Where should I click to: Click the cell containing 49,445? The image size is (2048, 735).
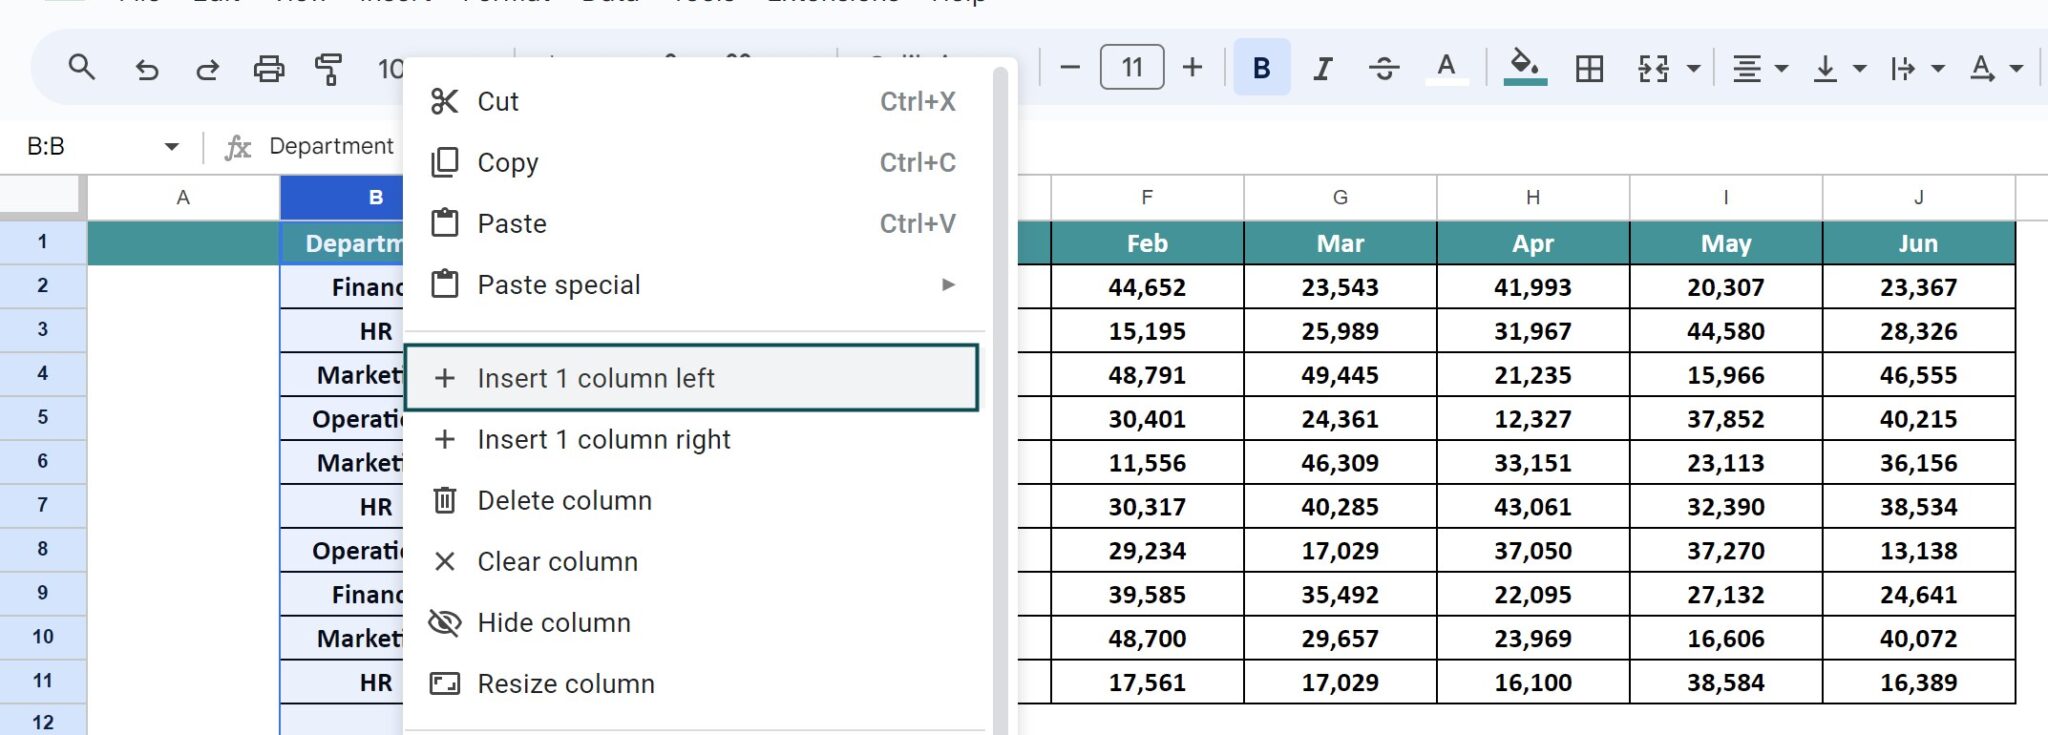(x=1340, y=375)
